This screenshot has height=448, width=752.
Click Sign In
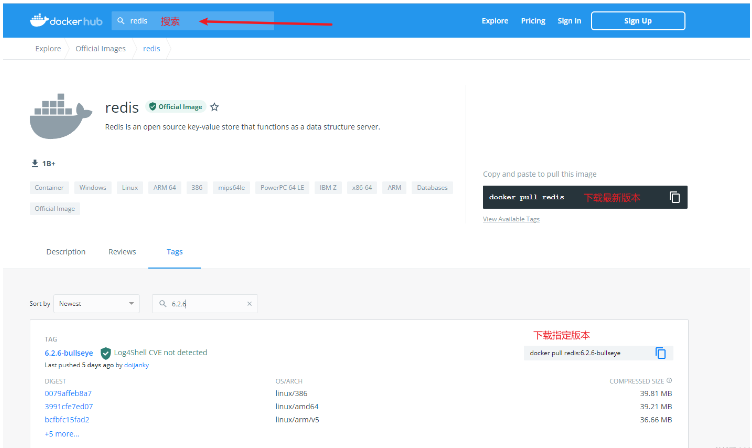point(569,21)
